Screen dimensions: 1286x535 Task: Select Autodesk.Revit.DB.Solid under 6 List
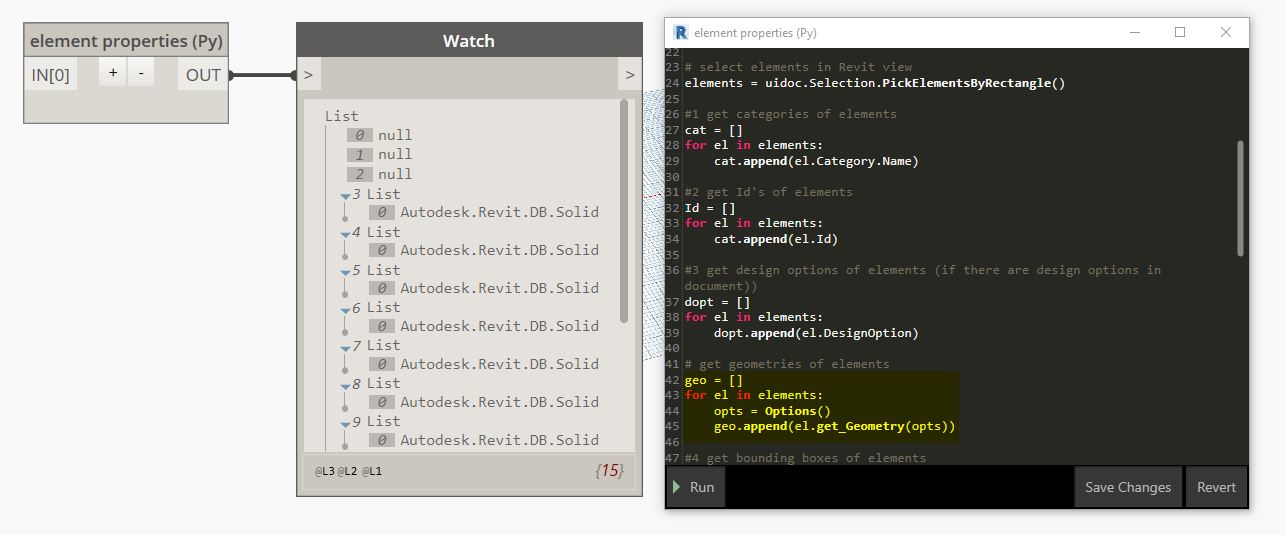point(499,326)
